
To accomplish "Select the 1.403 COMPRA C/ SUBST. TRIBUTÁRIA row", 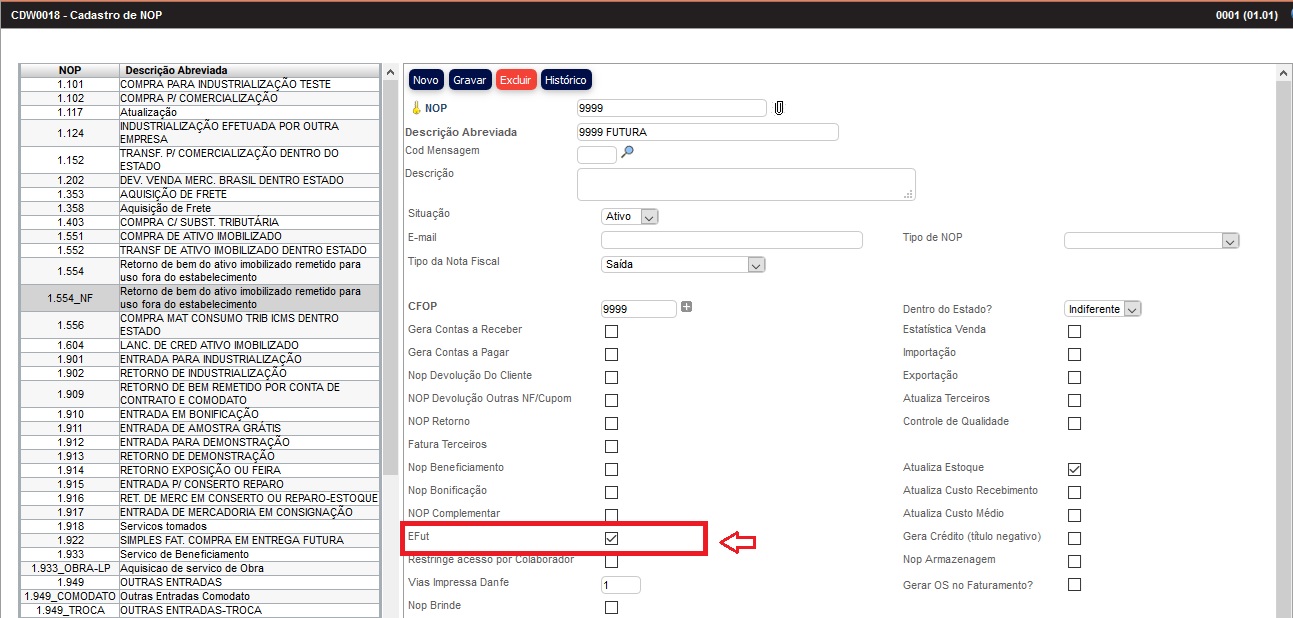I will pyautogui.click(x=200, y=222).
